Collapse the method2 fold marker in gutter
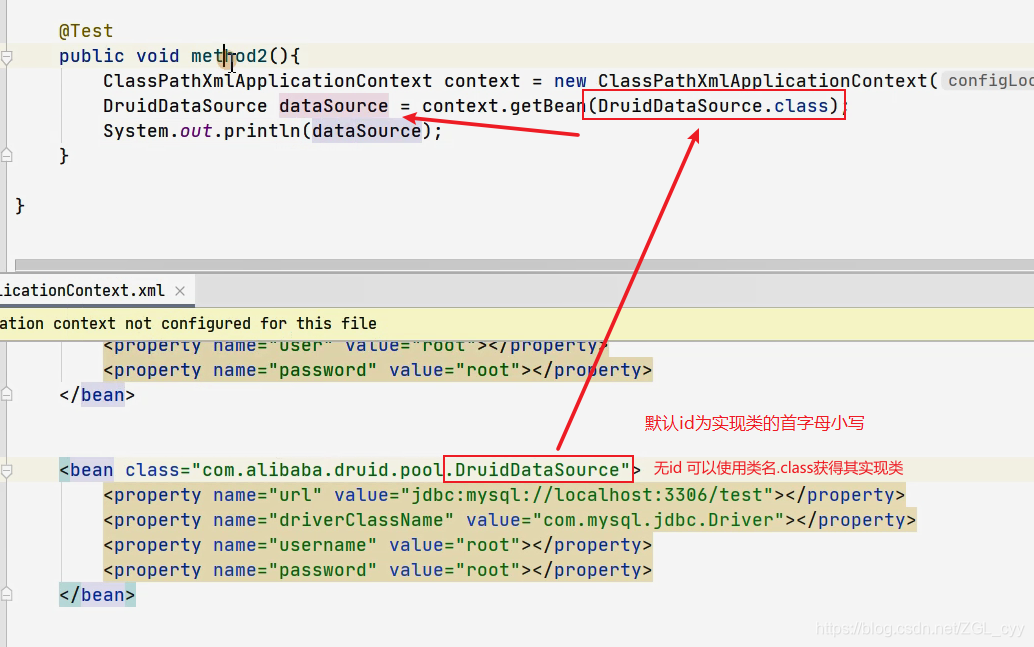Viewport: 1034px width, 647px height. [7, 57]
